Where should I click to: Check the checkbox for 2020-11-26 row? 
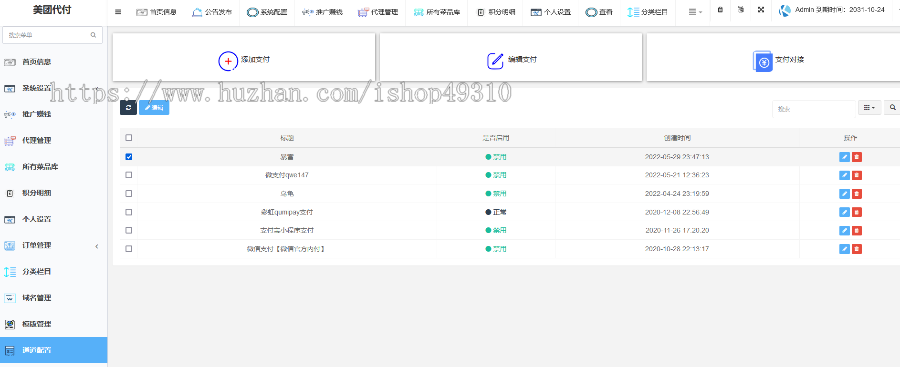coord(129,230)
